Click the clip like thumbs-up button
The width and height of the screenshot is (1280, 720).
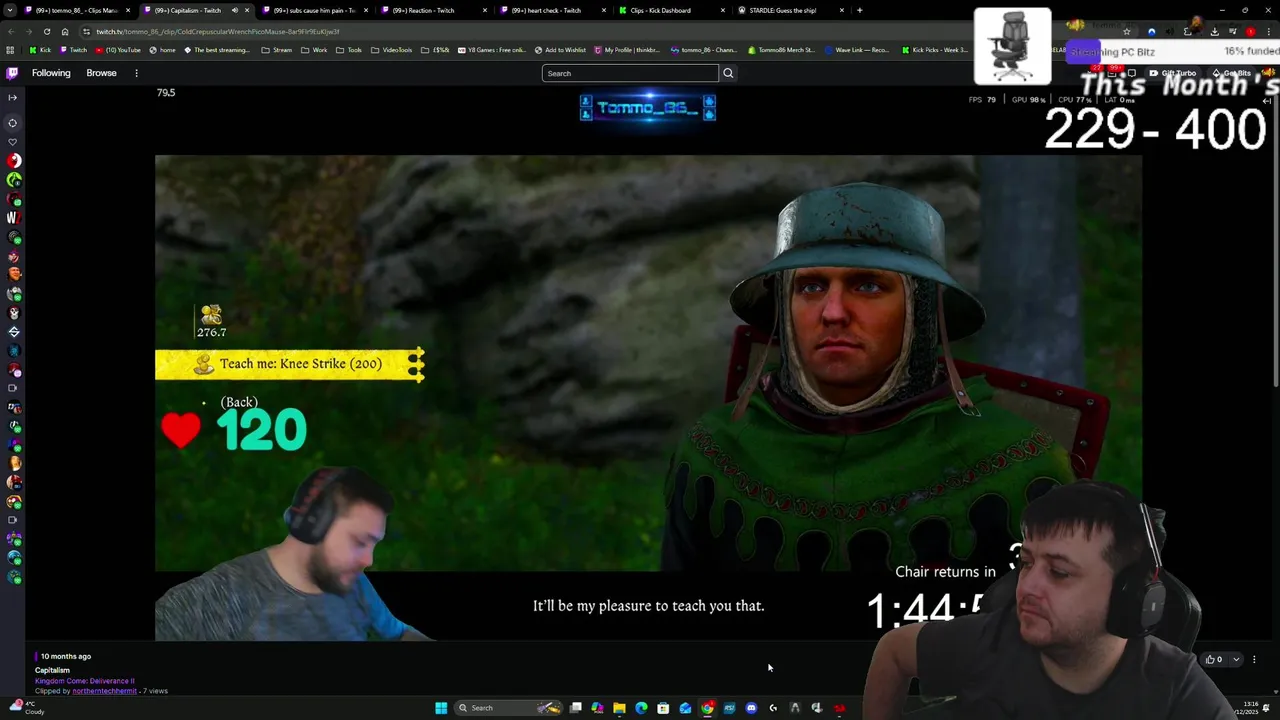click(1214, 659)
